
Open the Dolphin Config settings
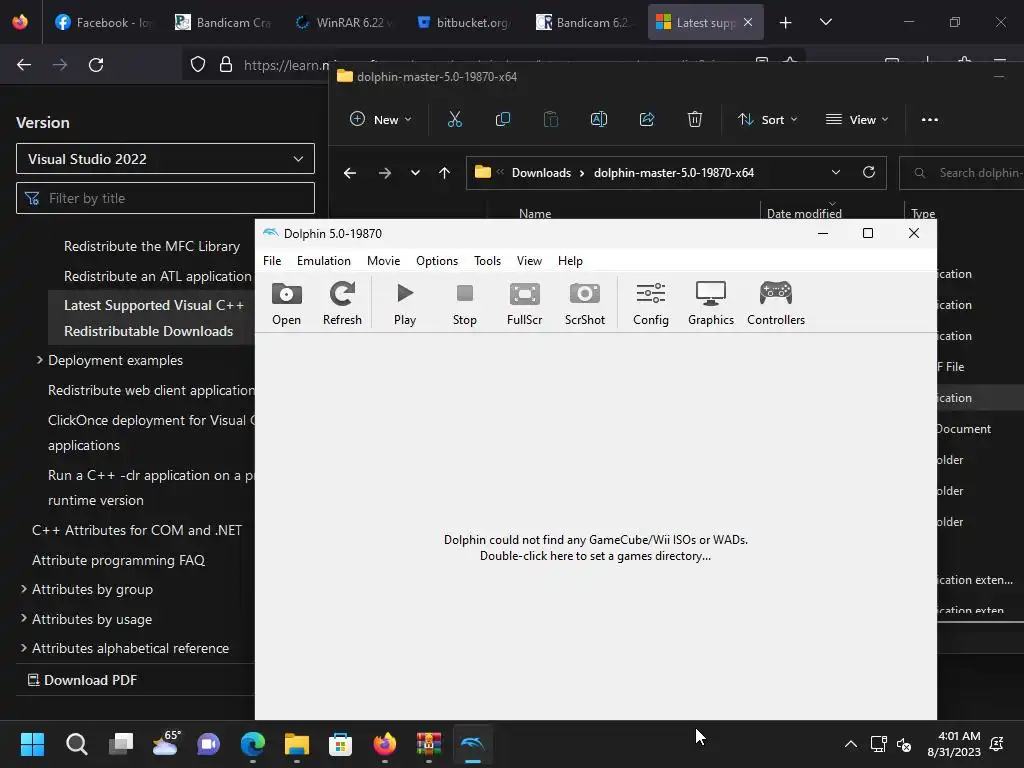coord(650,304)
